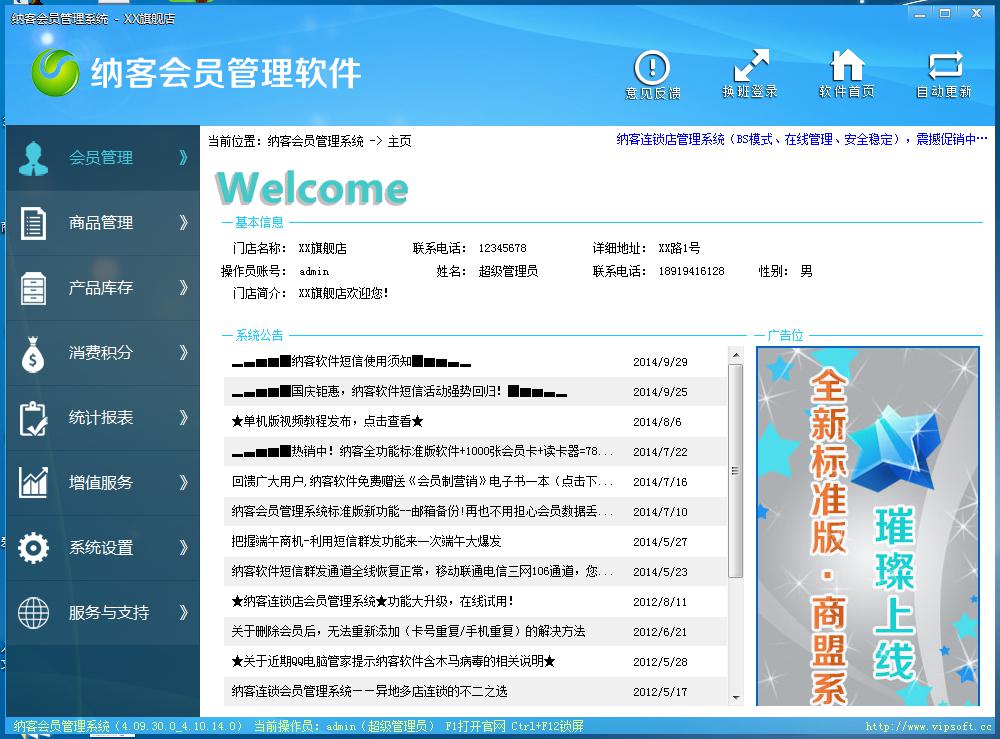Click the 全新标准版 advertisement banner
Image resolution: width=1000 pixels, height=739 pixels.
coord(867,527)
